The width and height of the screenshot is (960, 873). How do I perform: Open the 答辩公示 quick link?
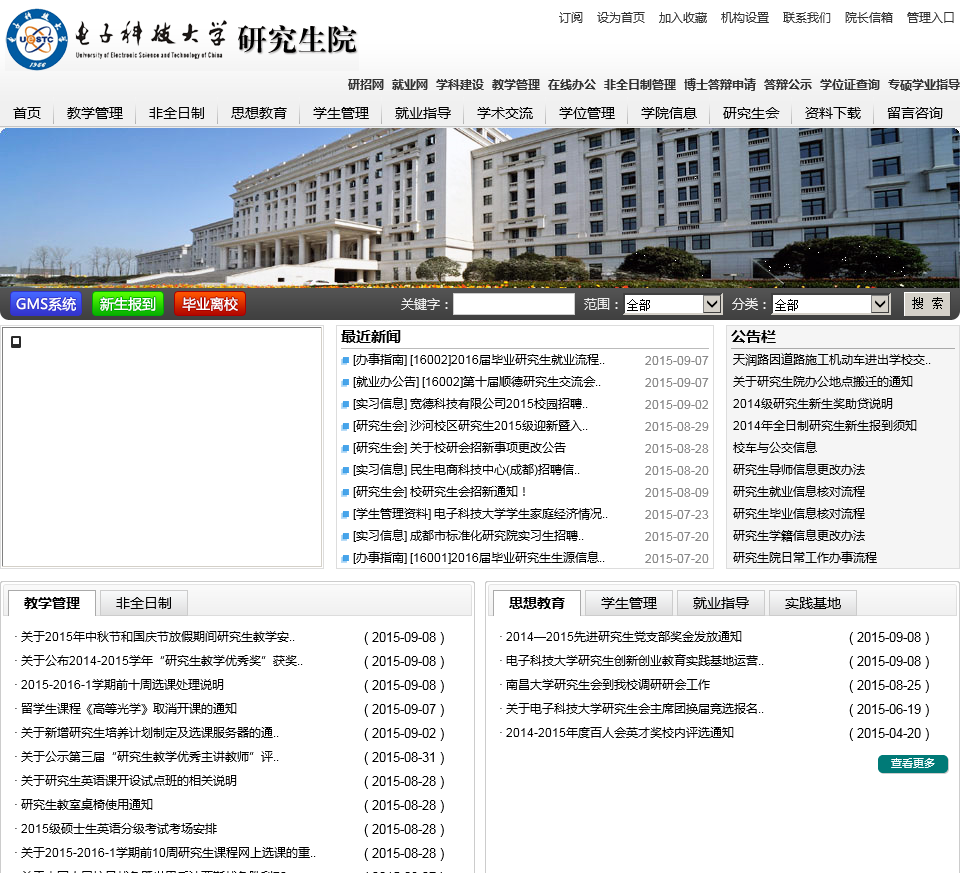(788, 84)
